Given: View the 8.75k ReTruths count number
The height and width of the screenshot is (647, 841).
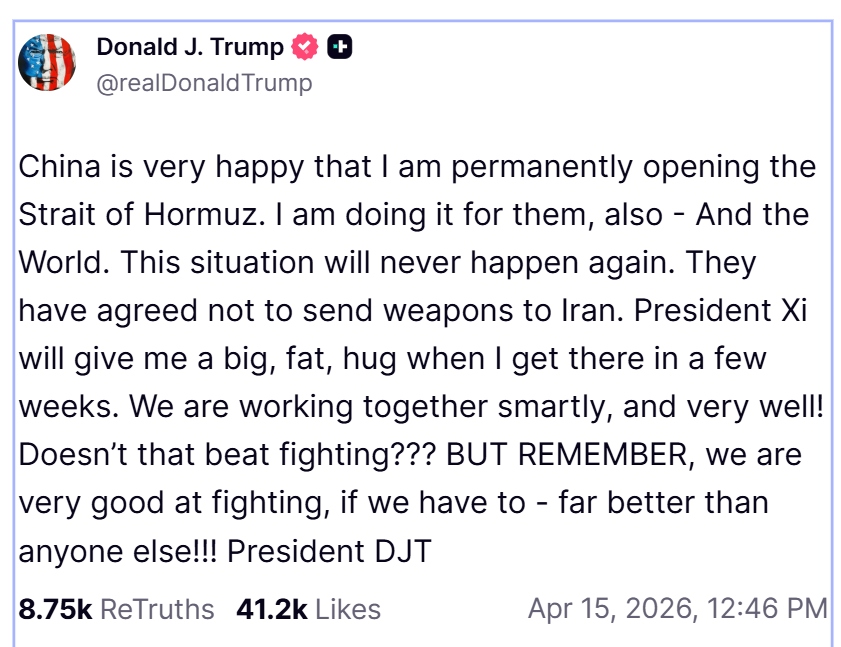Looking at the screenshot, I should (x=55, y=609).
